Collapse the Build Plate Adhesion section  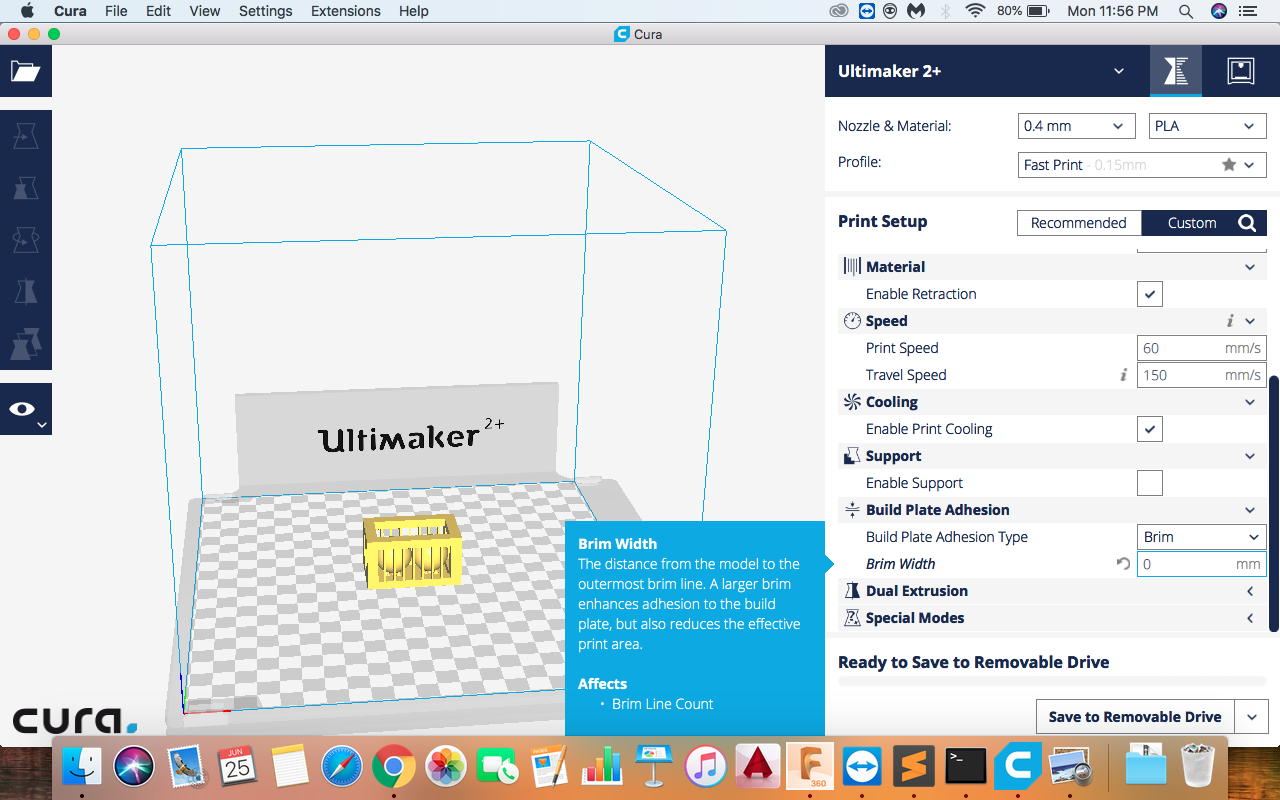1250,510
